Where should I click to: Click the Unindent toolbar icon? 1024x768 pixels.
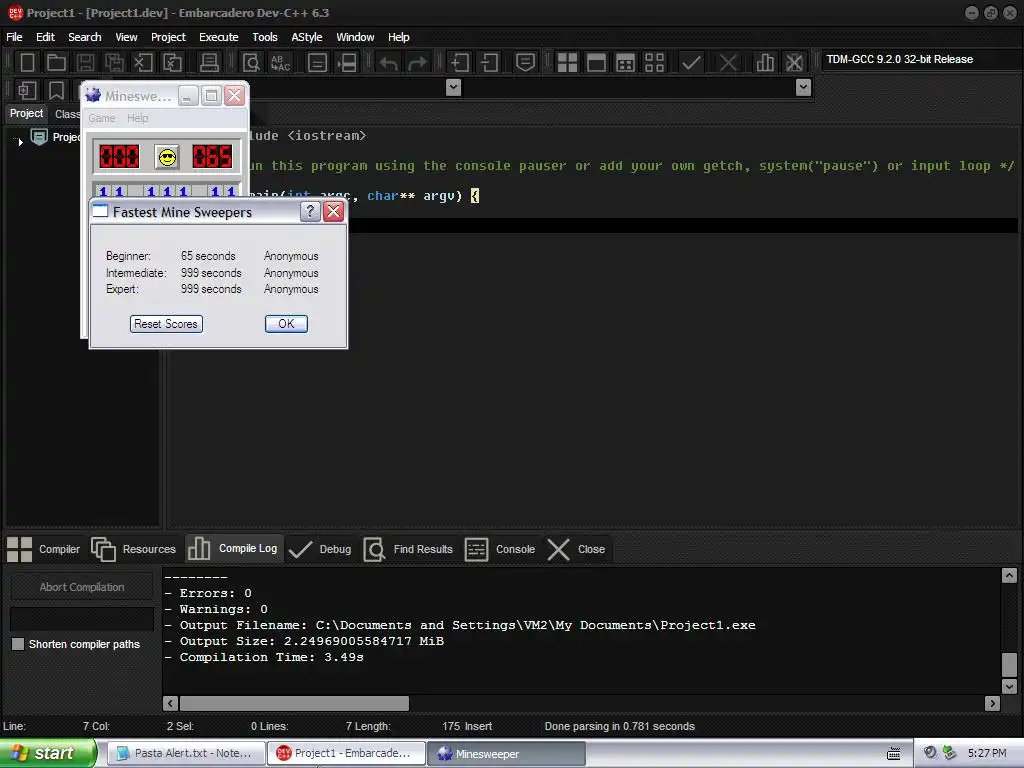pos(489,63)
